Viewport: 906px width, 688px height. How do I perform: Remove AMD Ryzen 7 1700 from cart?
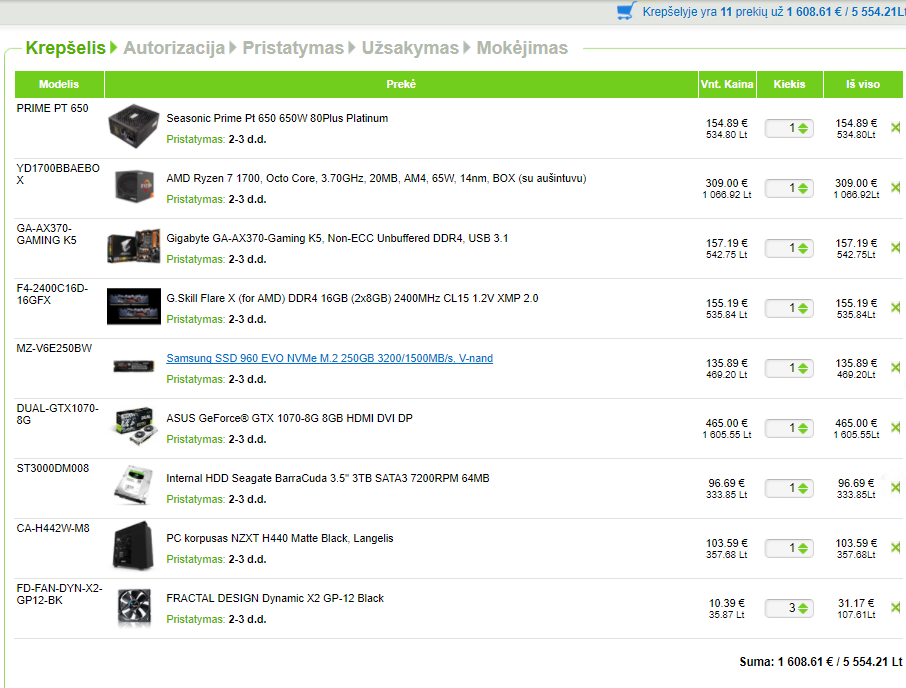coord(896,188)
